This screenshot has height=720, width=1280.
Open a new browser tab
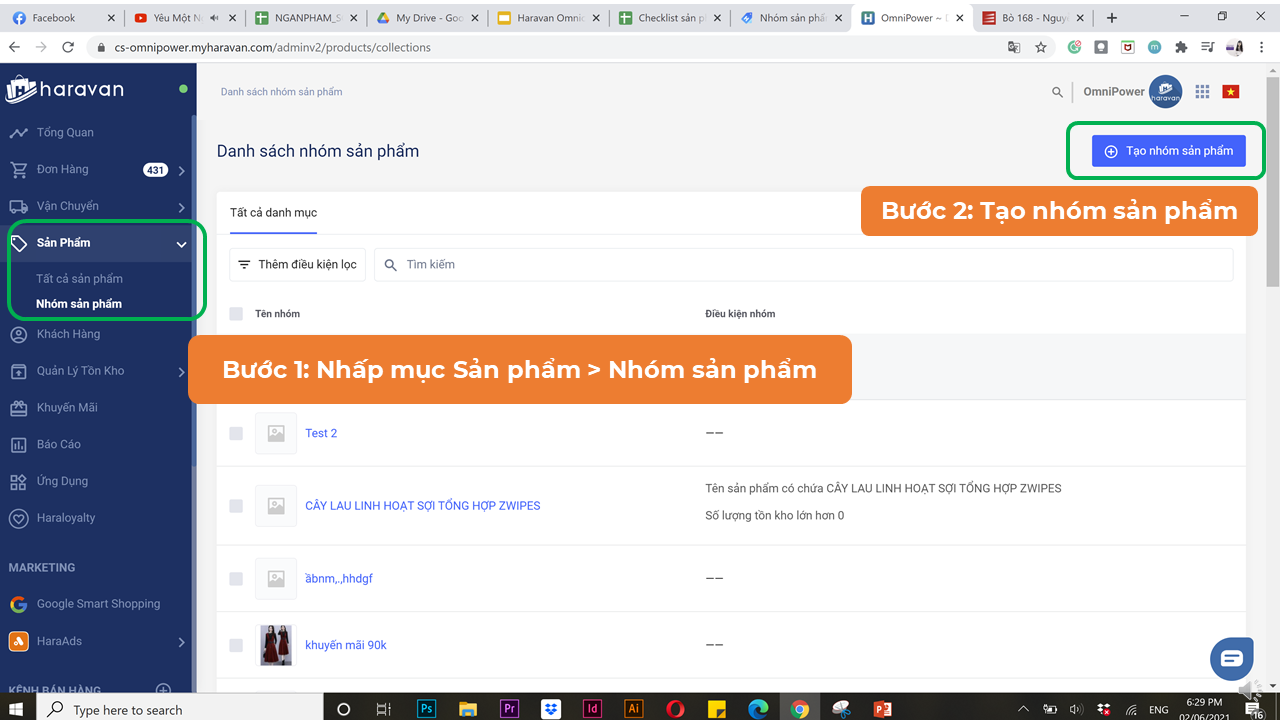1112,18
